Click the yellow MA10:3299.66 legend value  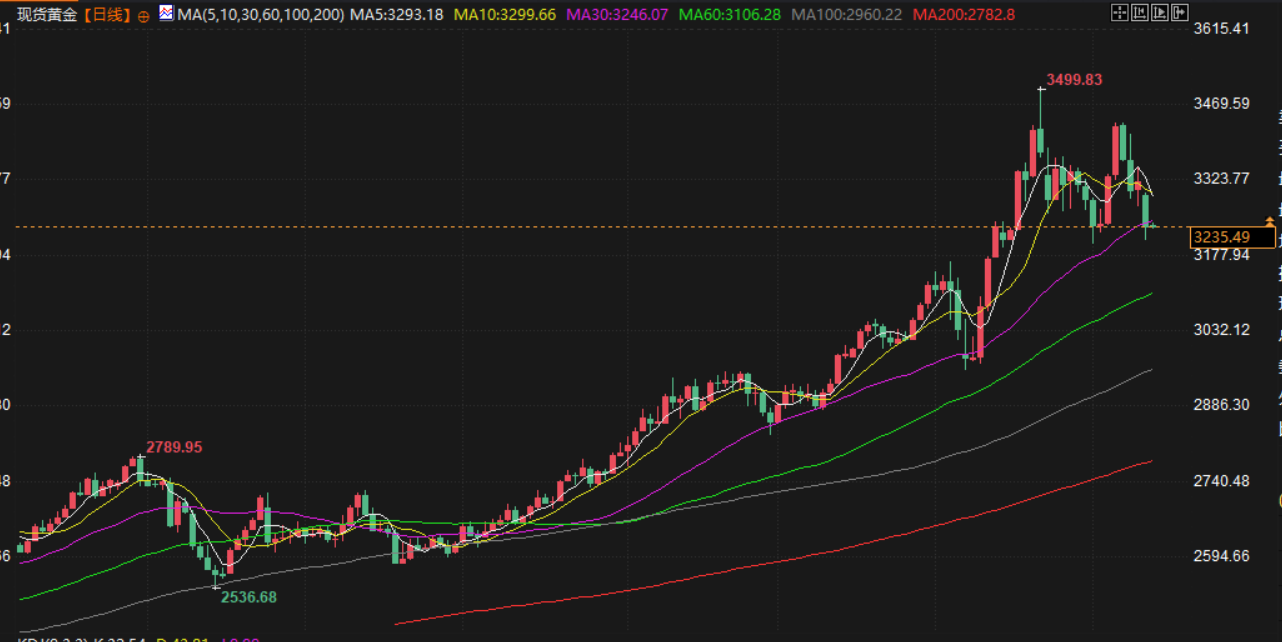(505, 15)
